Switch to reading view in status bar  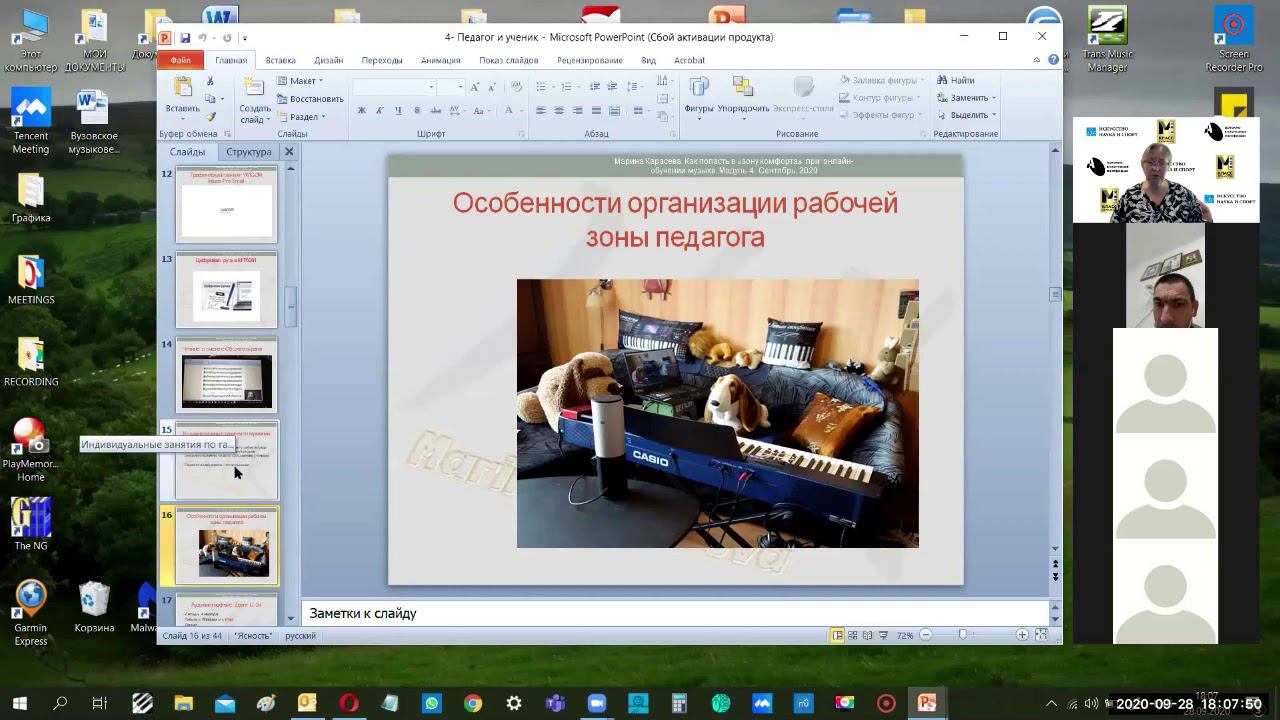coord(867,635)
